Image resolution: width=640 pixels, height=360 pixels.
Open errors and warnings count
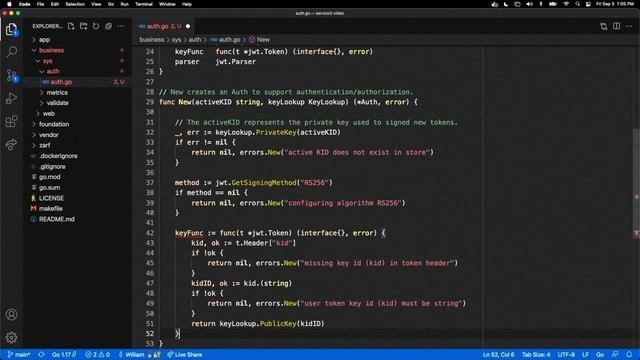point(98,355)
